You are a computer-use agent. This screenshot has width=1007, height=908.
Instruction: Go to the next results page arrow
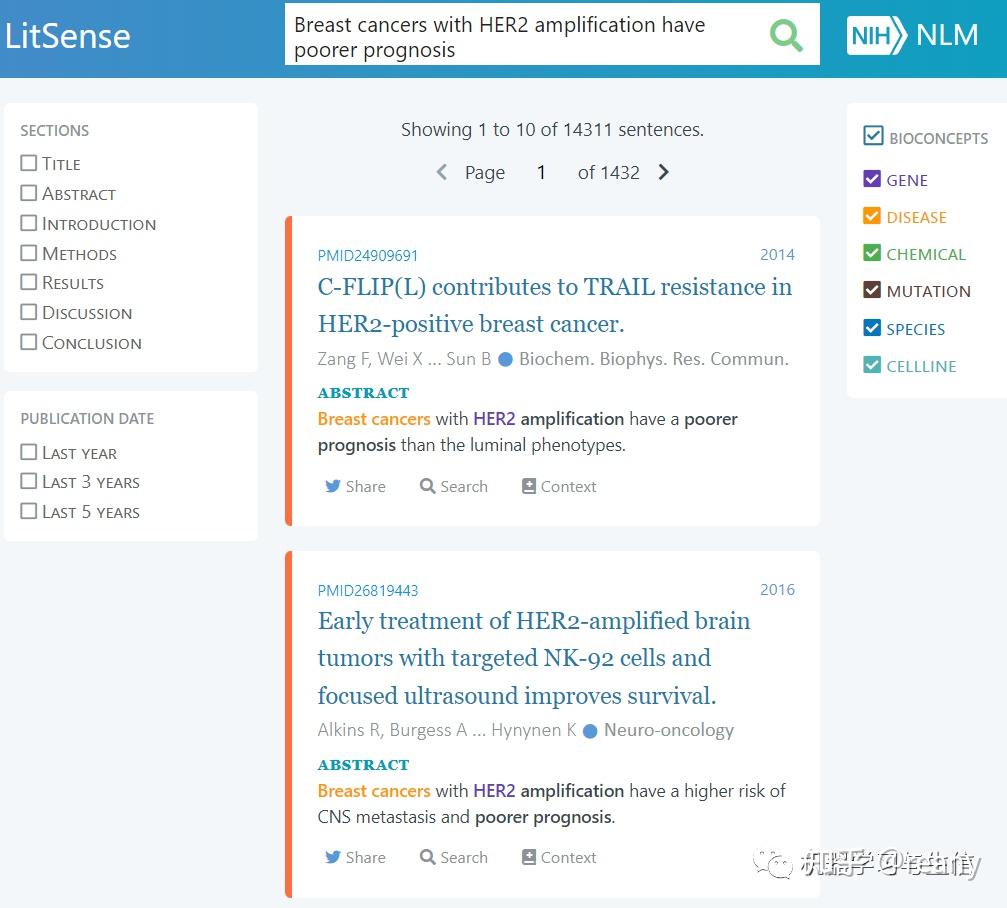tap(664, 172)
